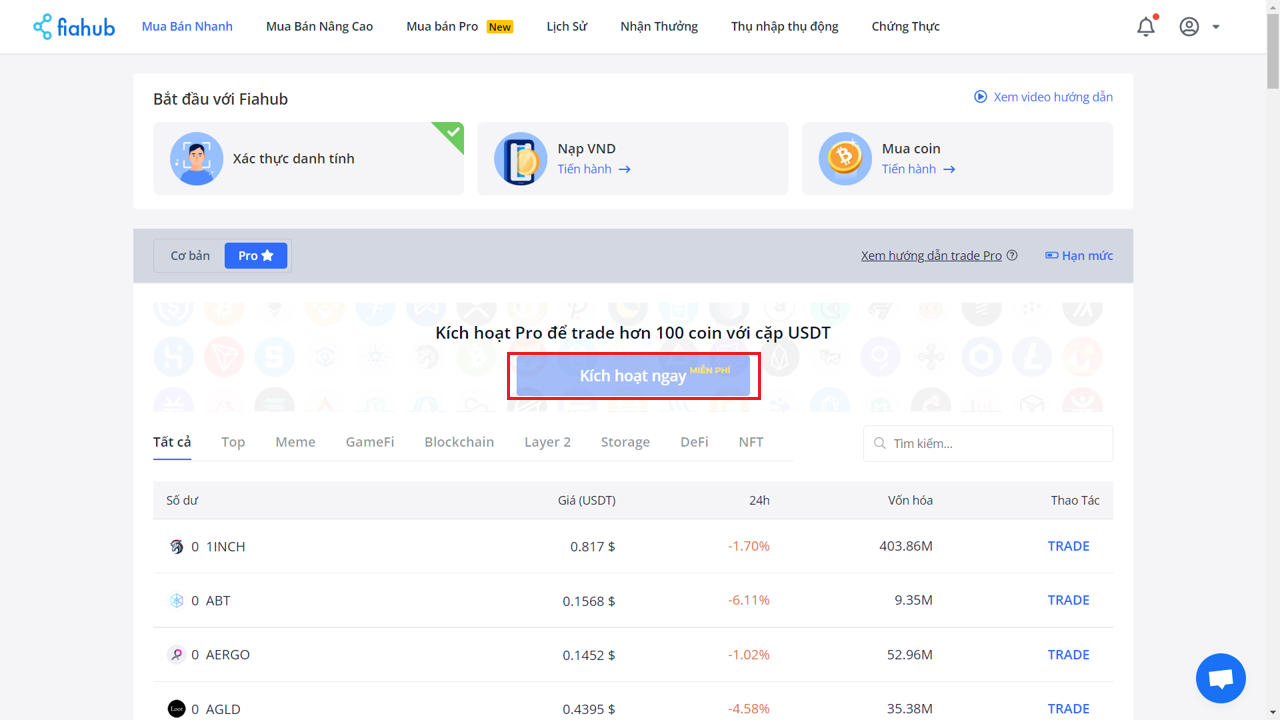The image size is (1280, 720).
Task: Click TRADE for AGLD
Action: click(x=1068, y=708)
